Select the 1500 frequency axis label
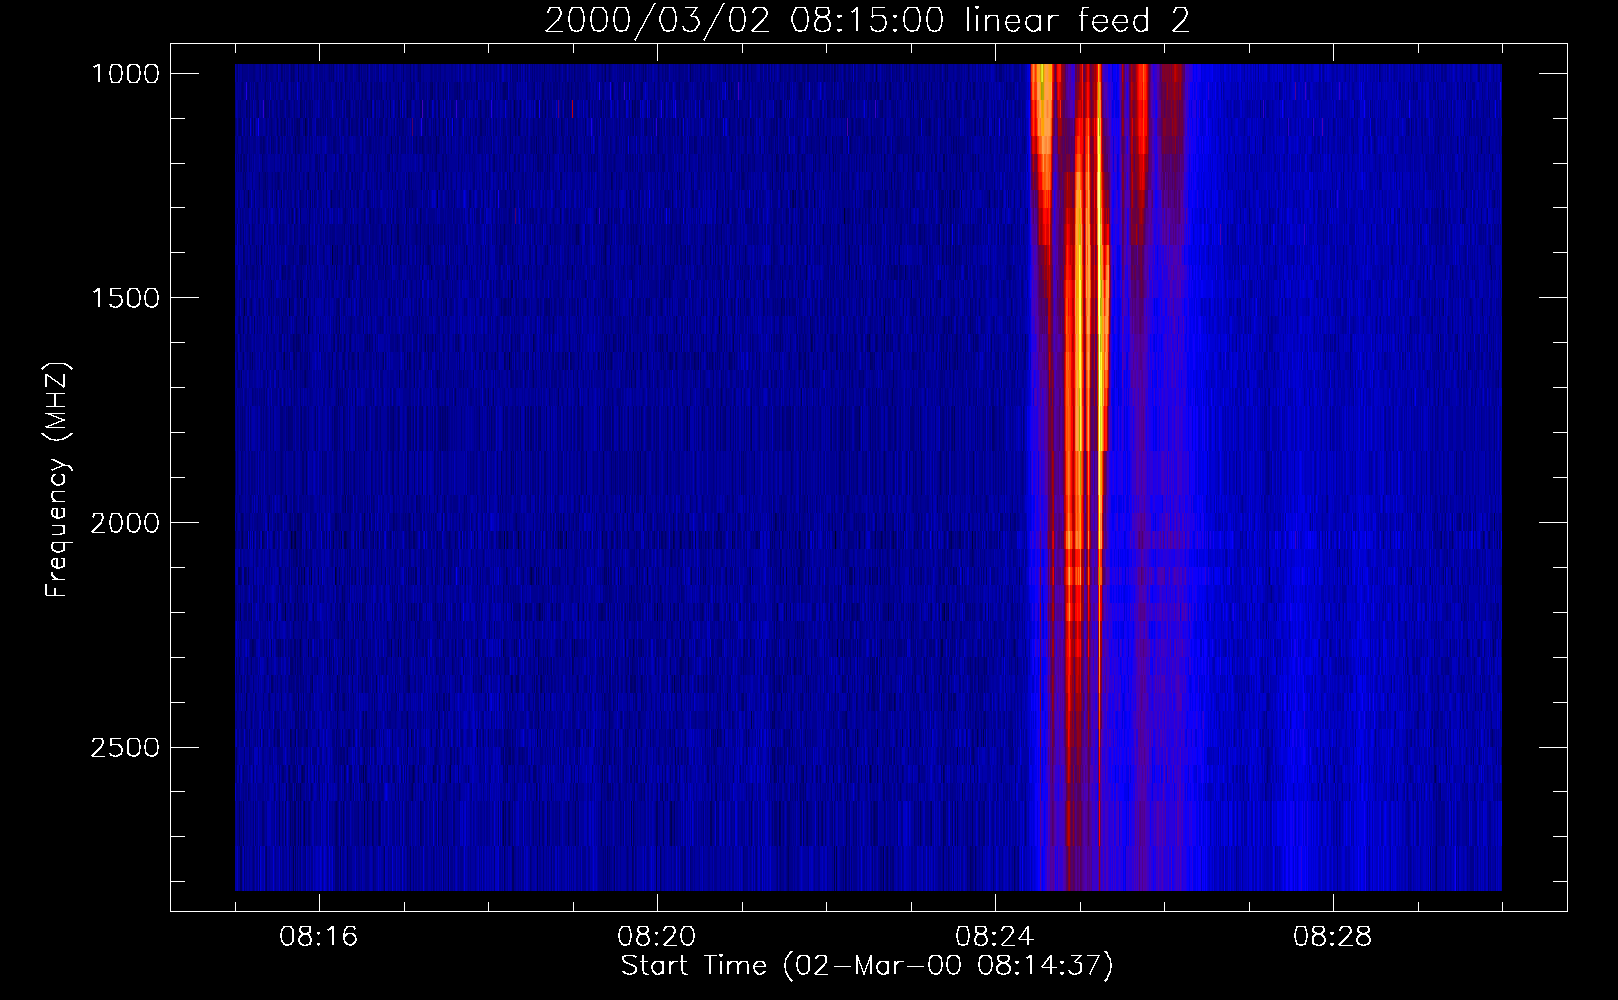The image size is (1618, 1000). (125, 298)
